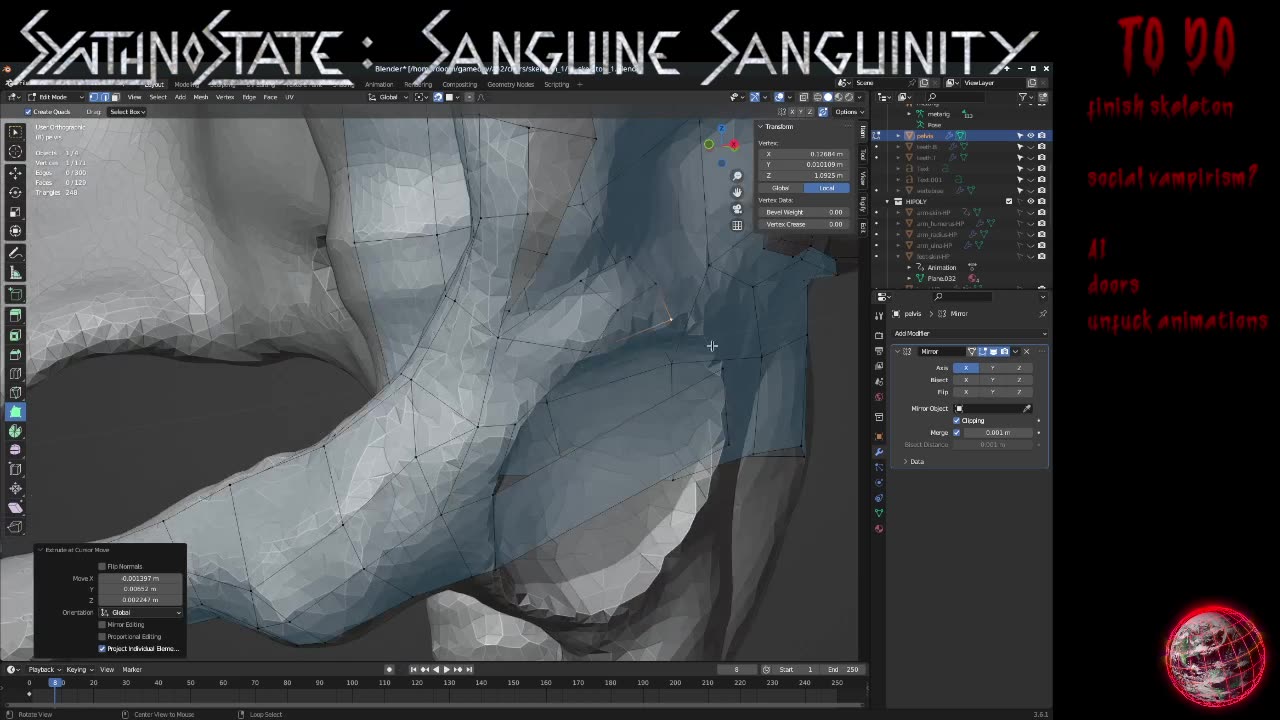Switch to the Geometry Nodes workspace tab
The image size is (1280, 720).
pyautogui.click(x=510, y=84)
